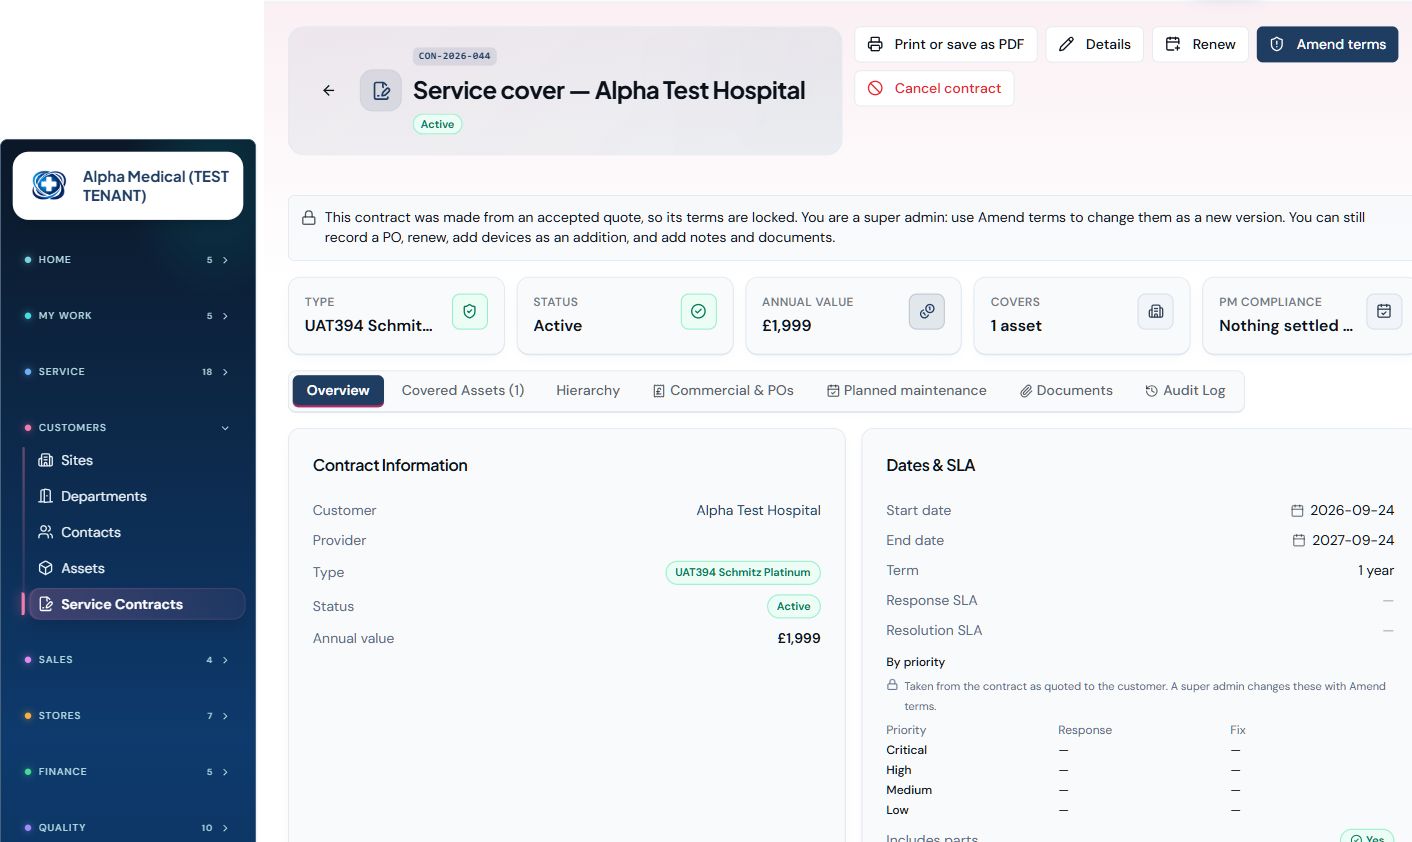Click the Critical priority row
This screenshot has width=1412, height=842.
1140,750
